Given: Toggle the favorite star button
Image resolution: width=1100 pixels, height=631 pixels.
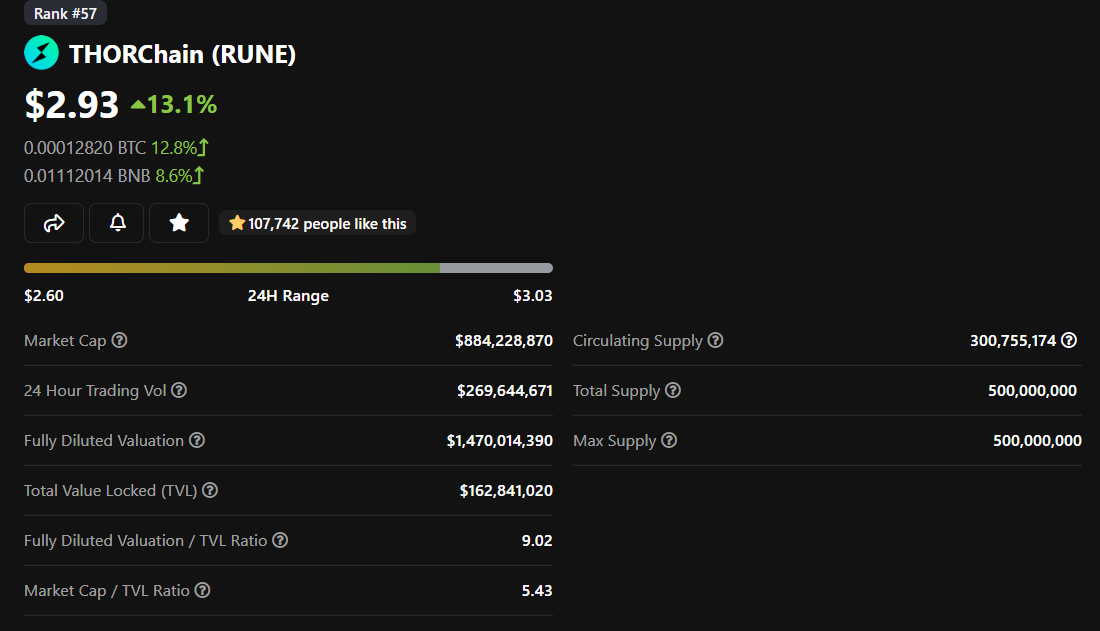Looking at the screenshot, I should coord(179,223).
